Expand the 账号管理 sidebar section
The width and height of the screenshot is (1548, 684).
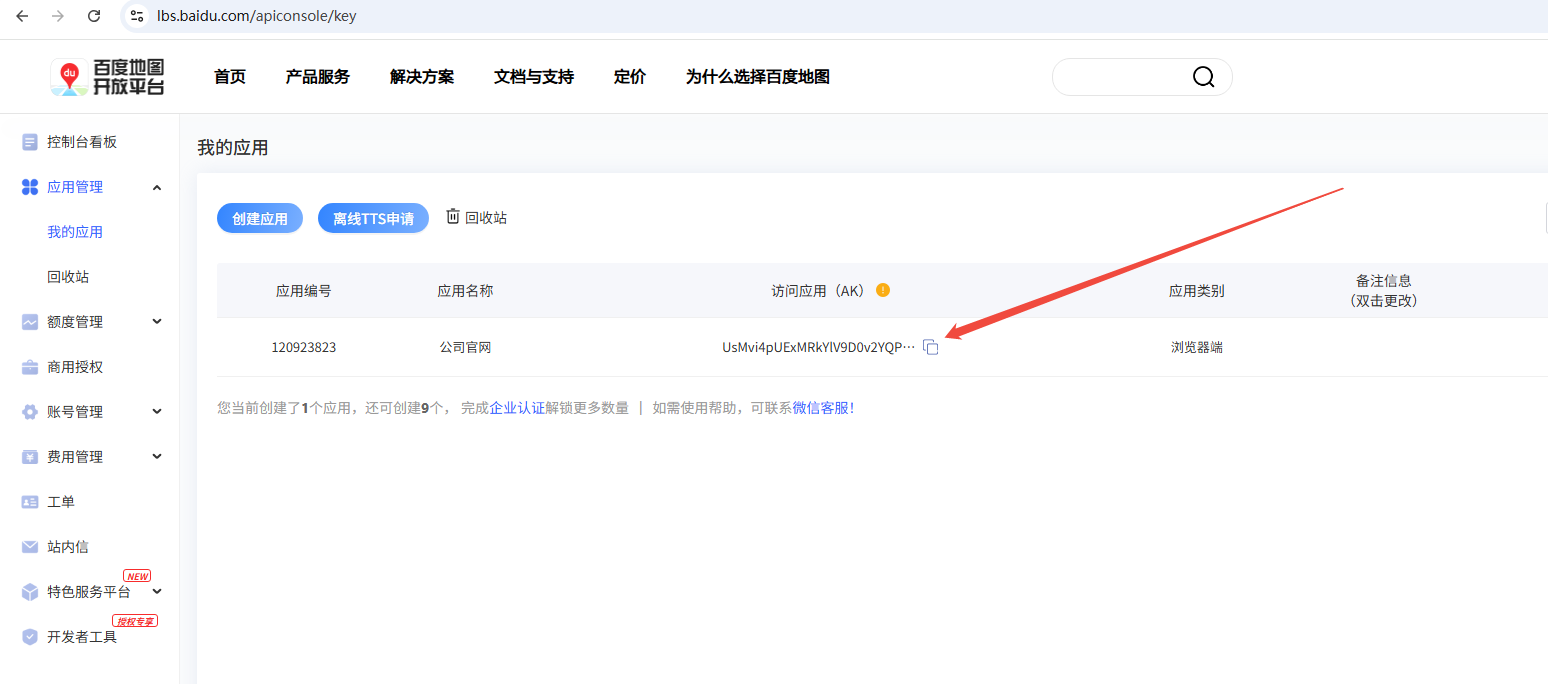click(x=157, y=412)
